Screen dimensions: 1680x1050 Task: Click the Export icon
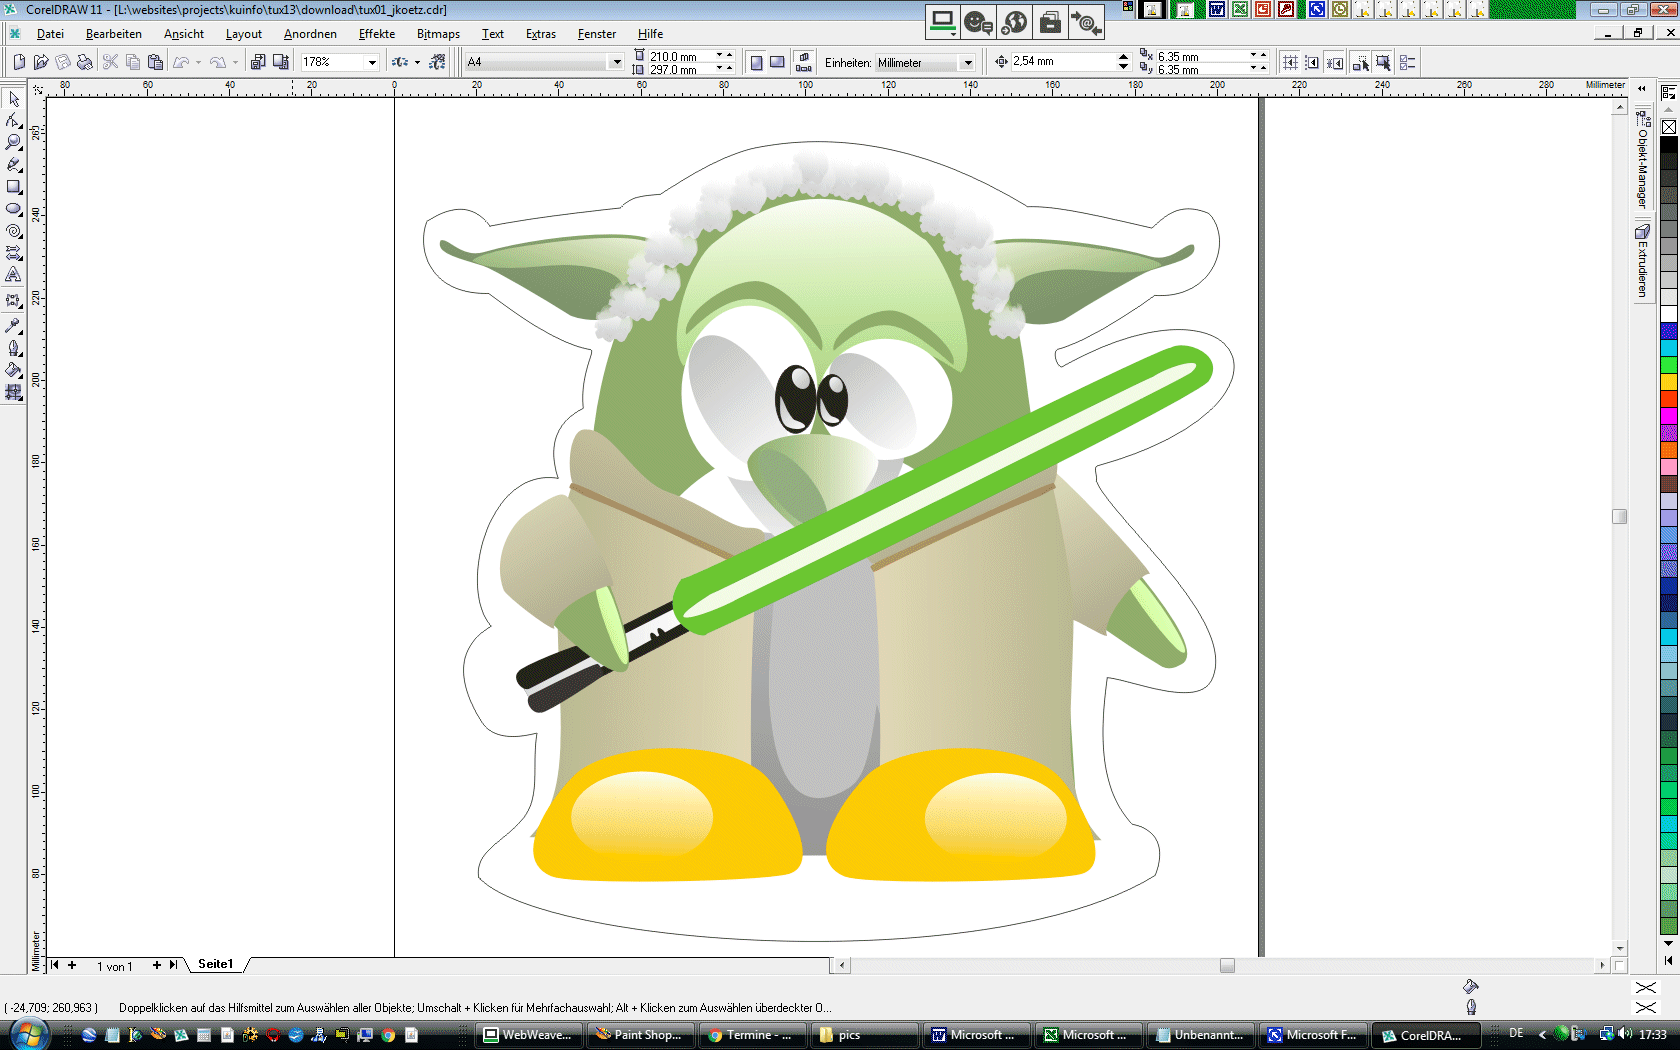click(x=281, y=62)
